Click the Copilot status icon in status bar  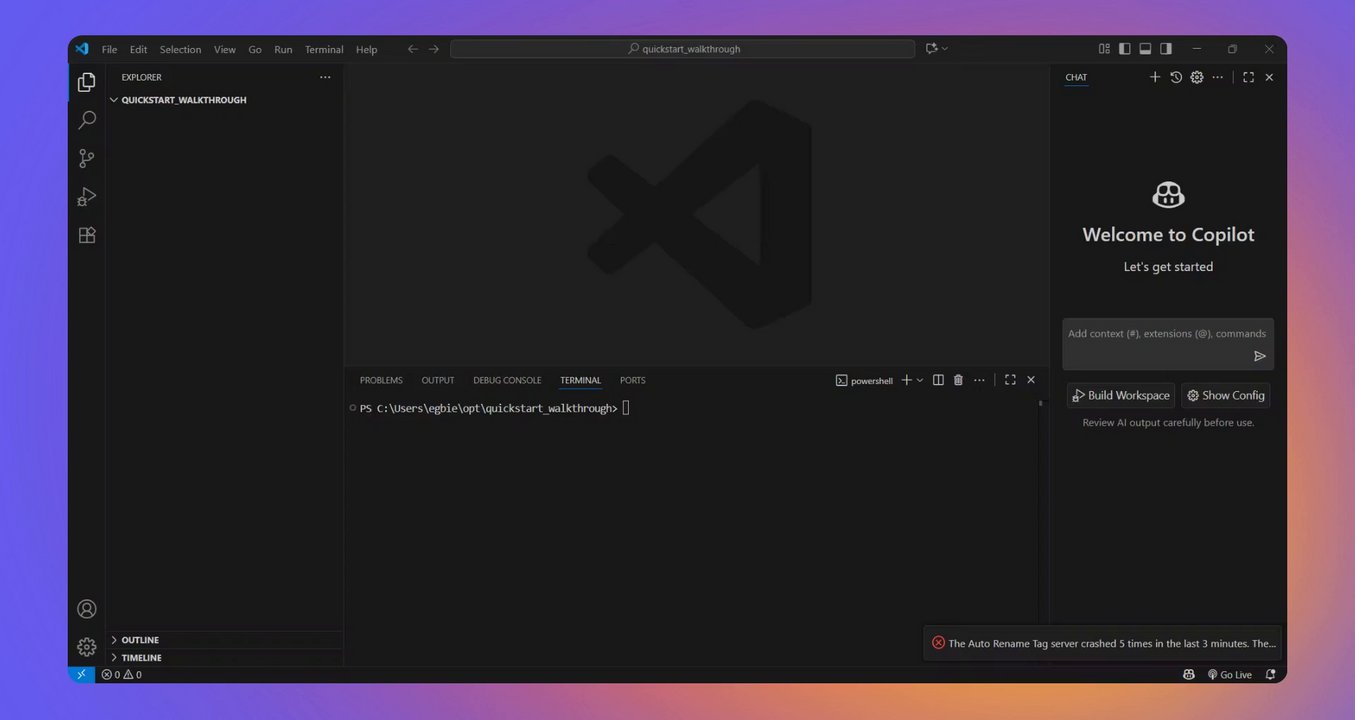pyautogui.click(x=1188, y=675)
